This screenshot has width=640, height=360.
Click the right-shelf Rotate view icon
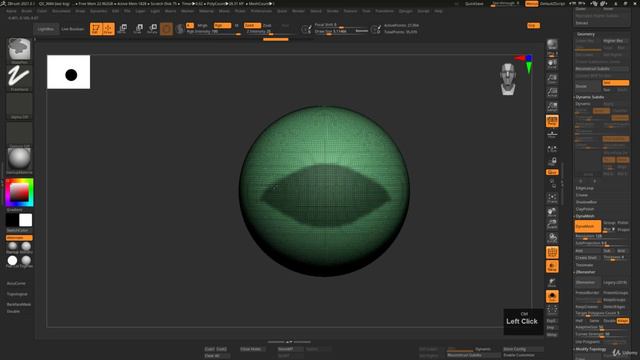[x=552, y=238]
